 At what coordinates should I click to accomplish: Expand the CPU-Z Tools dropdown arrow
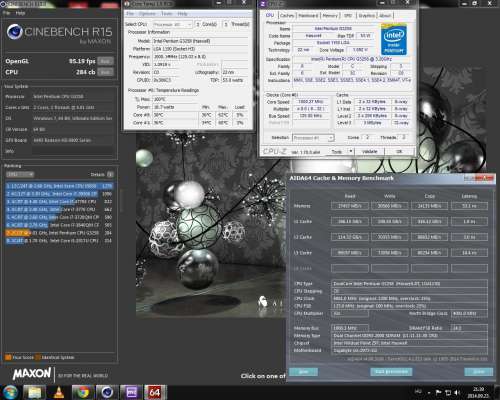[x=351, y=152]
